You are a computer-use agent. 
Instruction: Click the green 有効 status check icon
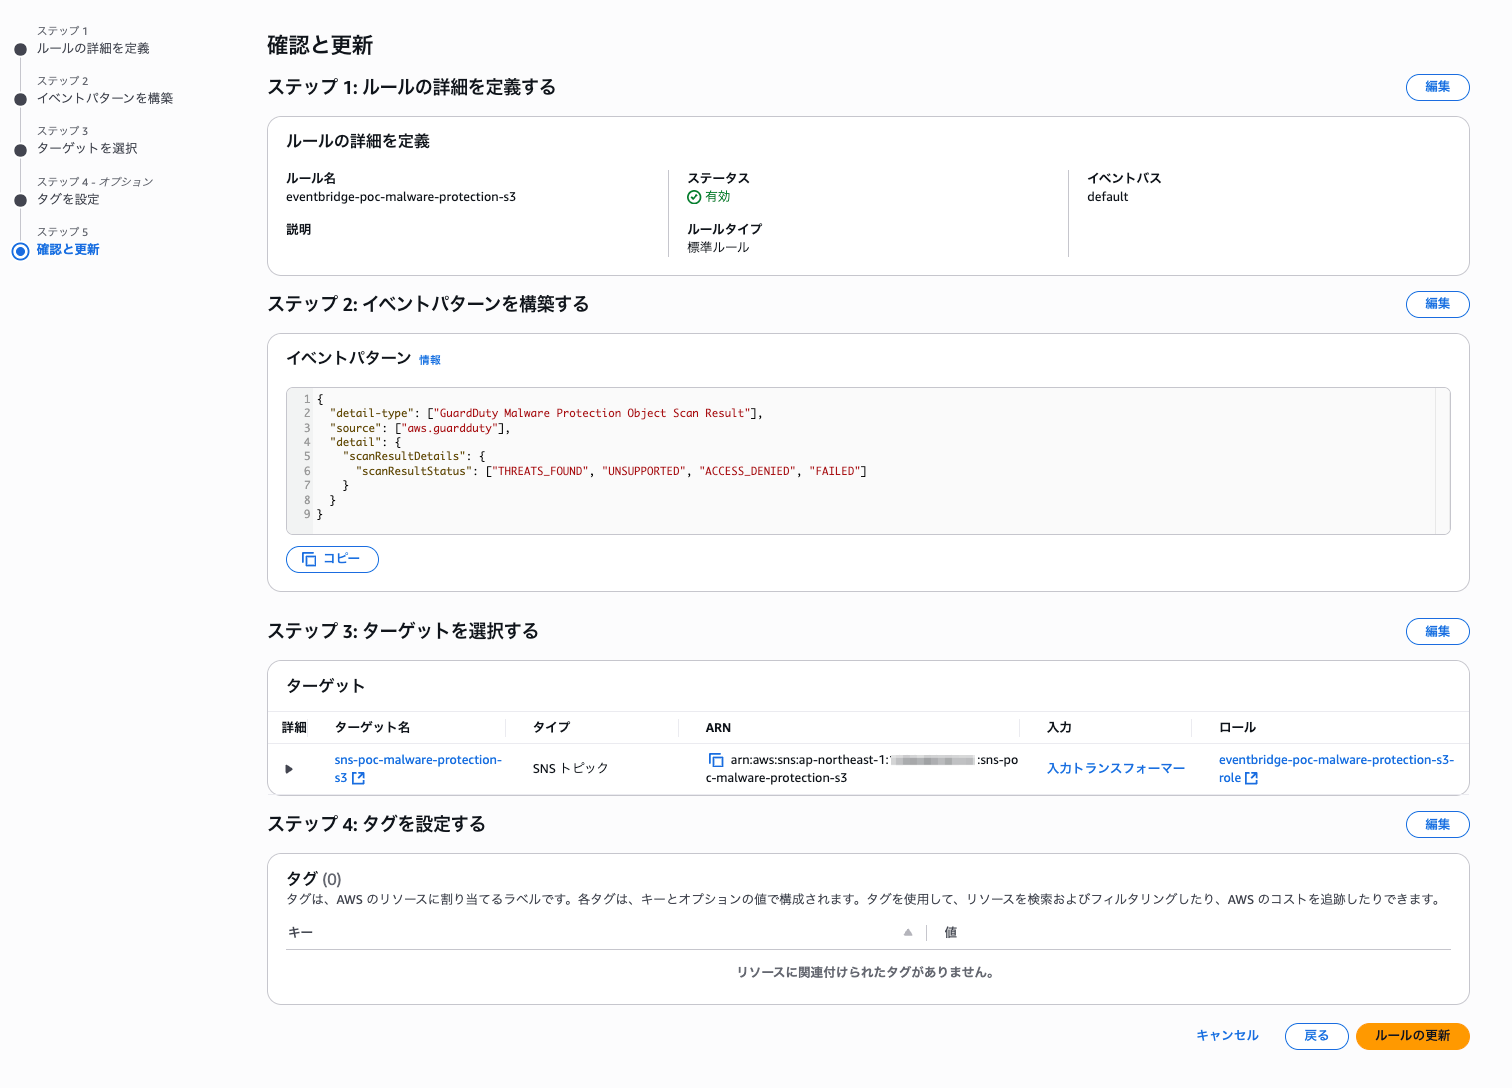694,197
